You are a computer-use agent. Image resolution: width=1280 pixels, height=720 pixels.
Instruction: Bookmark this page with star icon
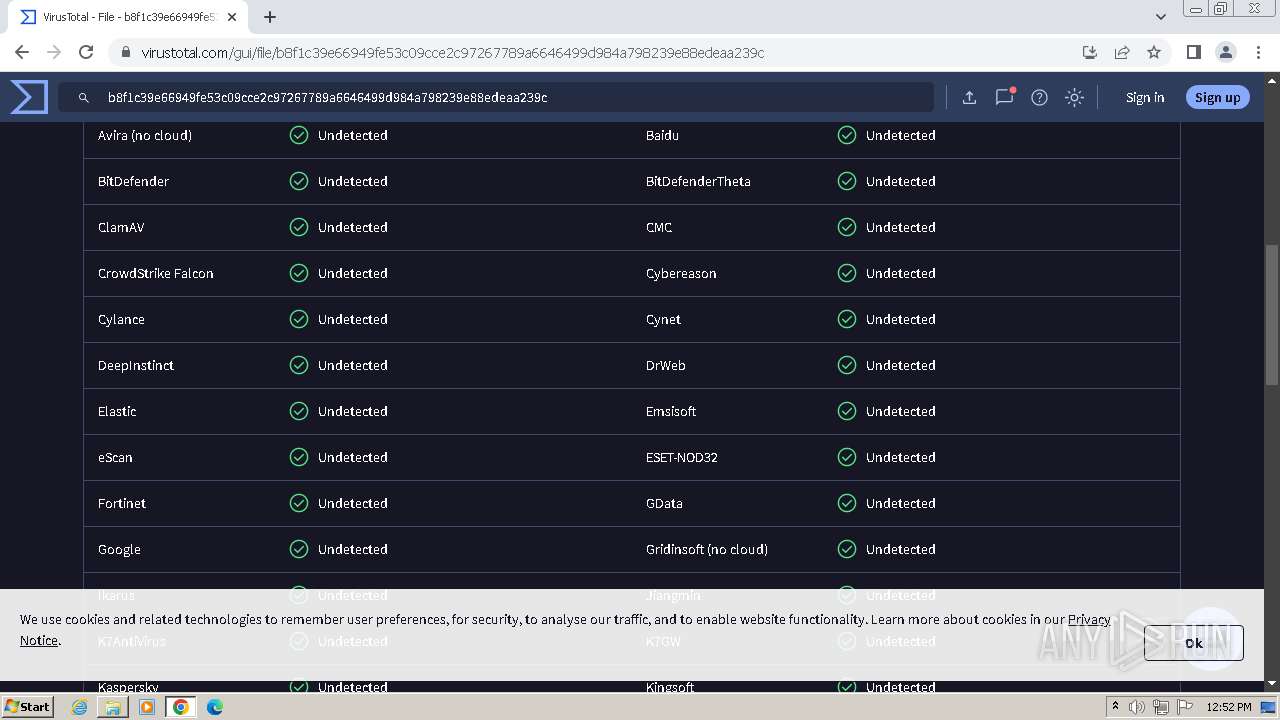coord(1154,52)
